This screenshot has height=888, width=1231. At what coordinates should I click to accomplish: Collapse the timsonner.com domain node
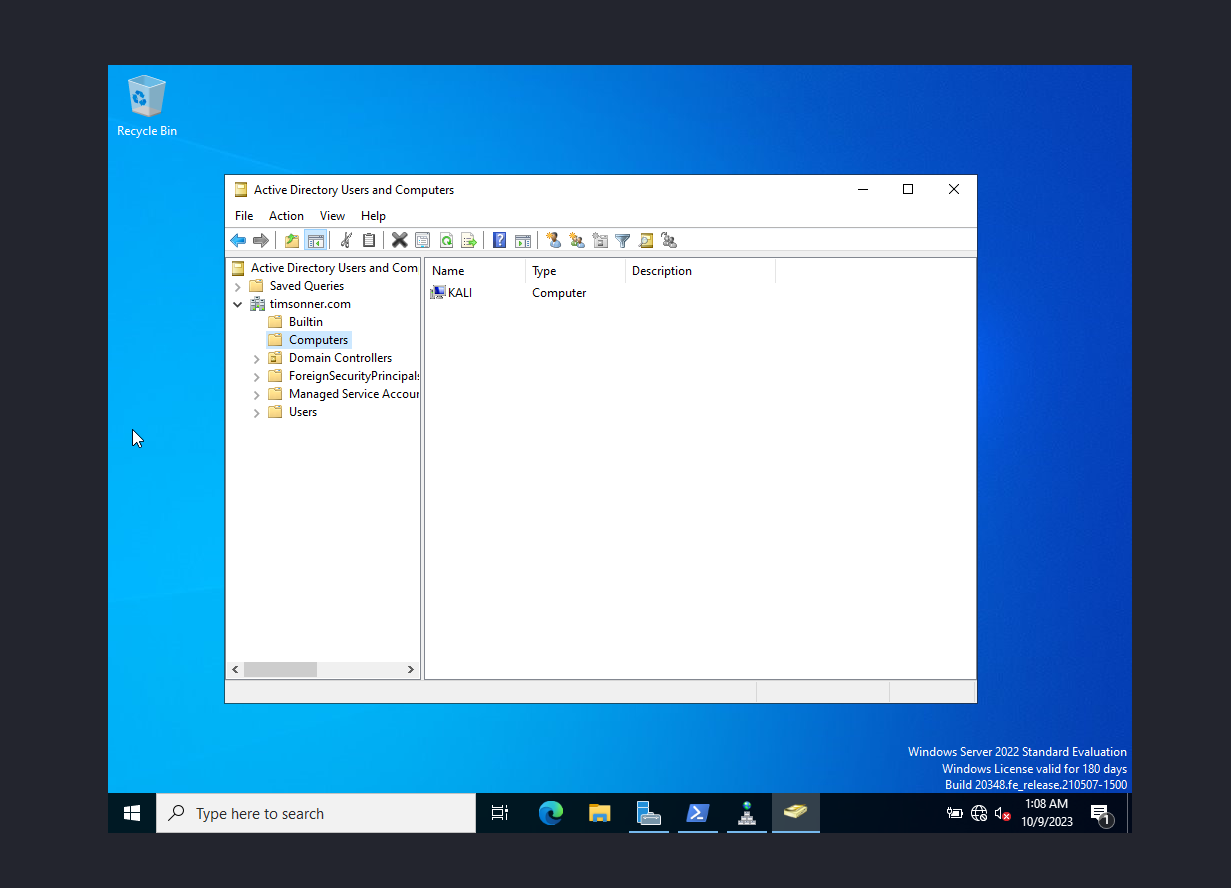click(237, 304)
